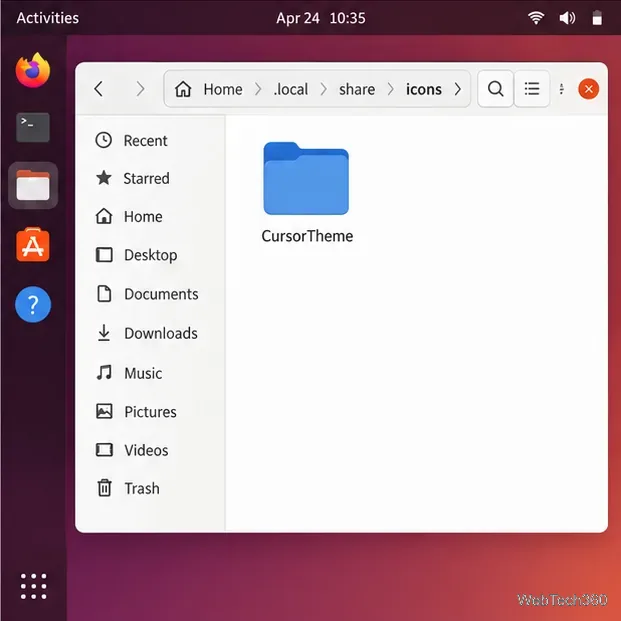The width and height of the screenshot is (621, 621).
Task: Open Ubuntu Software from the dock
Action: 33,245
